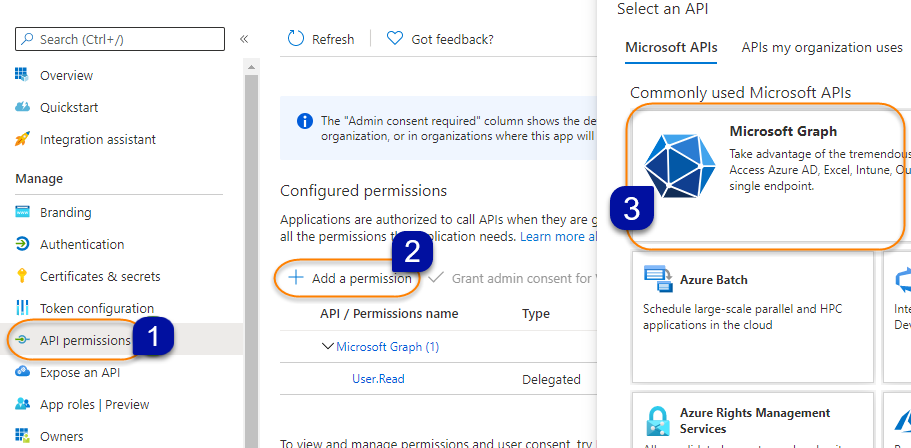The width and height of the screenshot is (911, 448).
Task: Open Token configuration
Action: pos(97,308)
